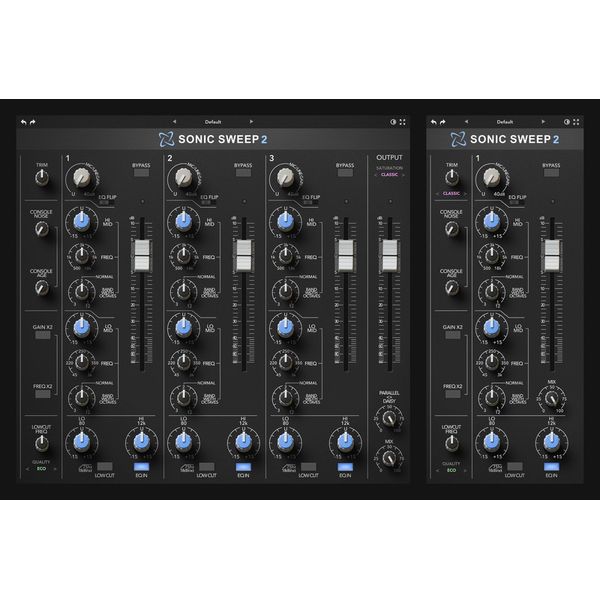This screenshot has width=600, height=600.
Task: Click previous quality arrow in large window
Action: 27,469
